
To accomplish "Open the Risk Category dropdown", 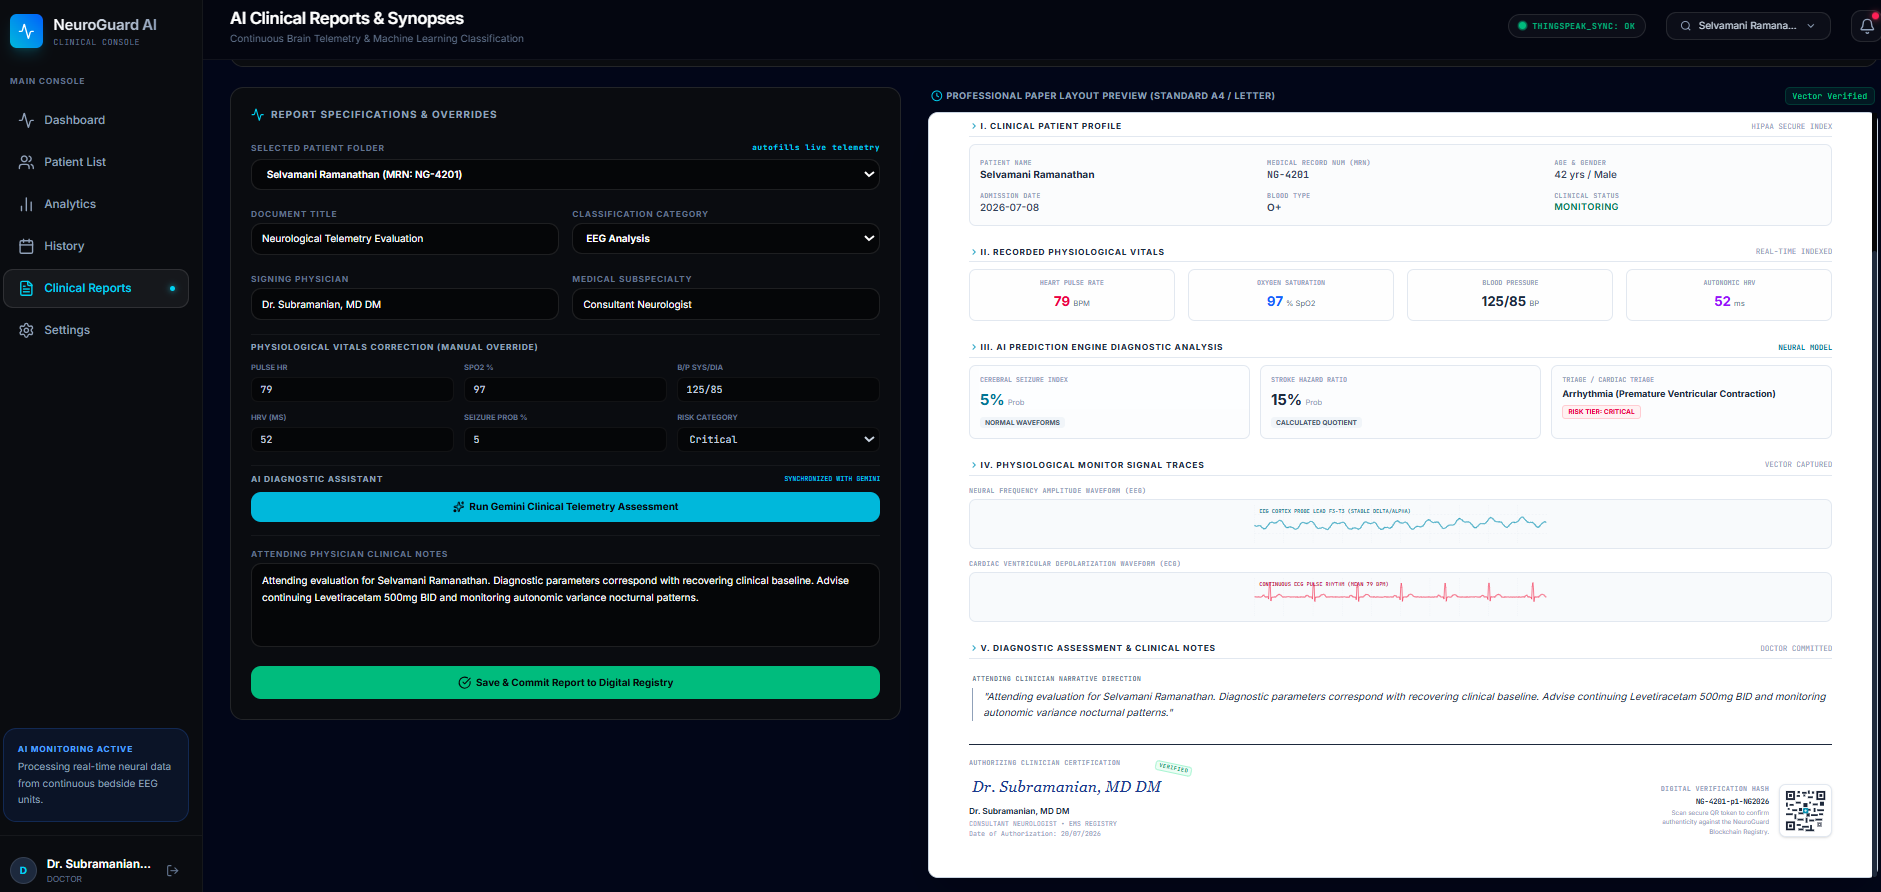I will coord(778,439).
